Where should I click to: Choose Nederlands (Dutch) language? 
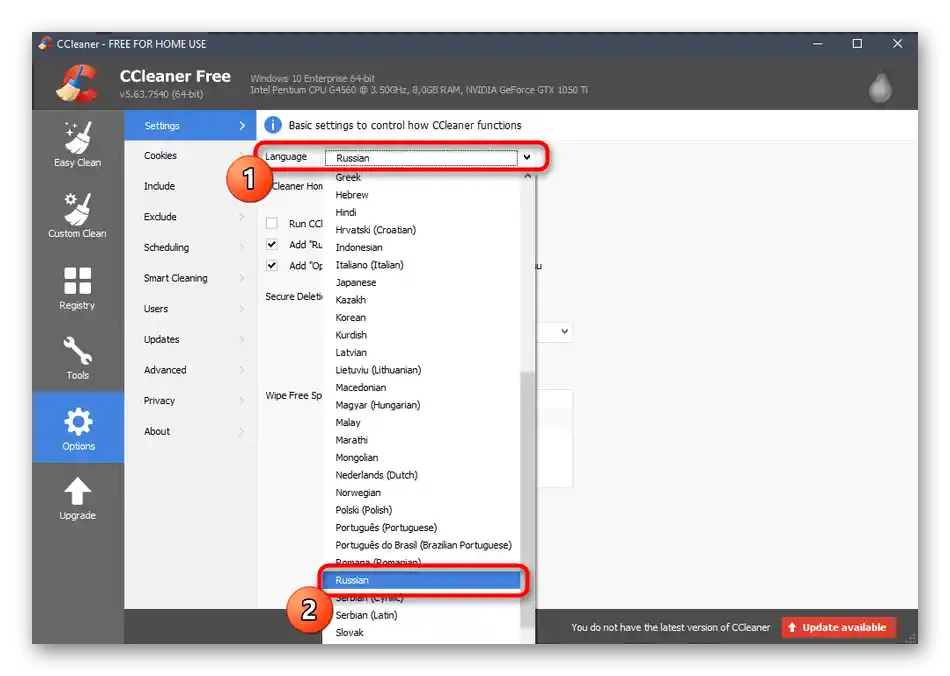pyautogui.click(x=421, y=476)
